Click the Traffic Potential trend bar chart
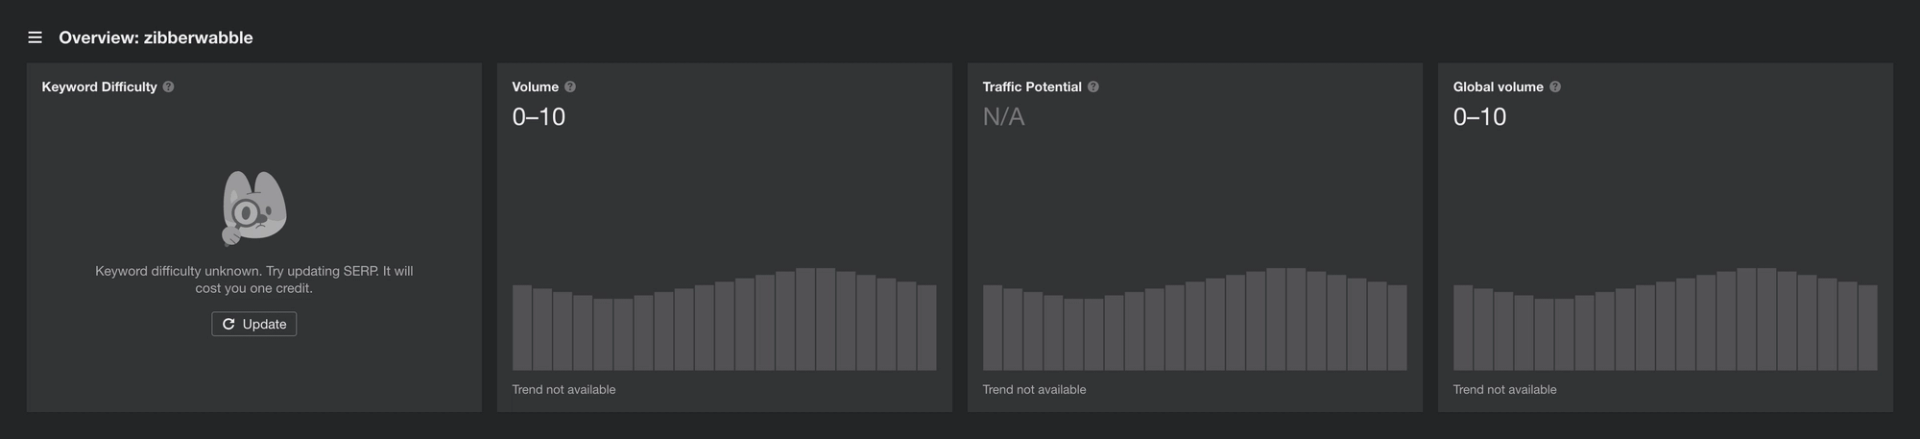The height and width of the screenshot is (439, 1920). [1194, 320]
